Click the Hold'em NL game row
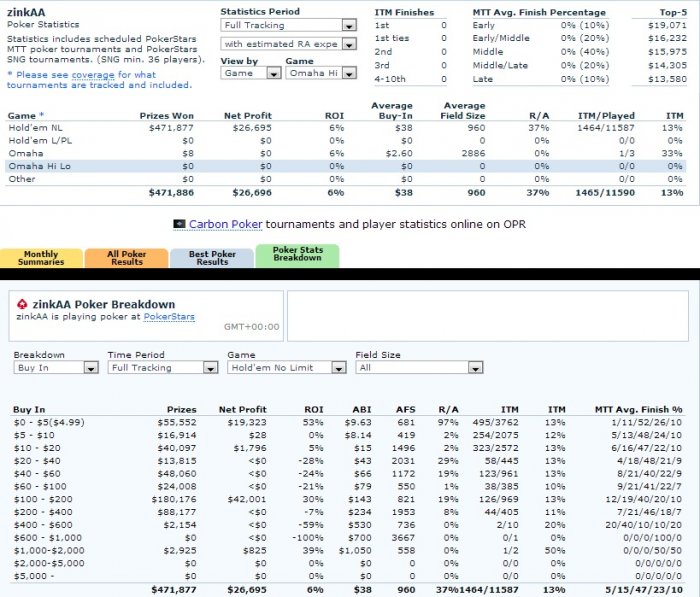700x597 pixels. (x=346, y=128)
